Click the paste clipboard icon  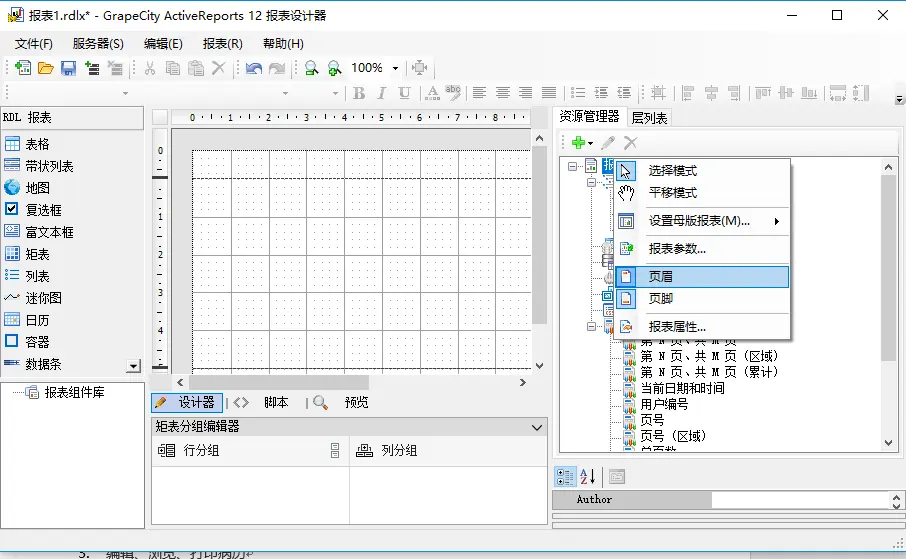click(x=196, y=68)
